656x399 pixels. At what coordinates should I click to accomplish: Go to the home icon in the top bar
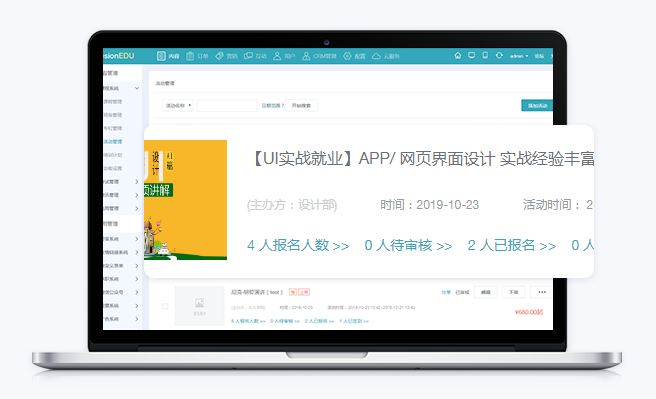click(458, 55)
